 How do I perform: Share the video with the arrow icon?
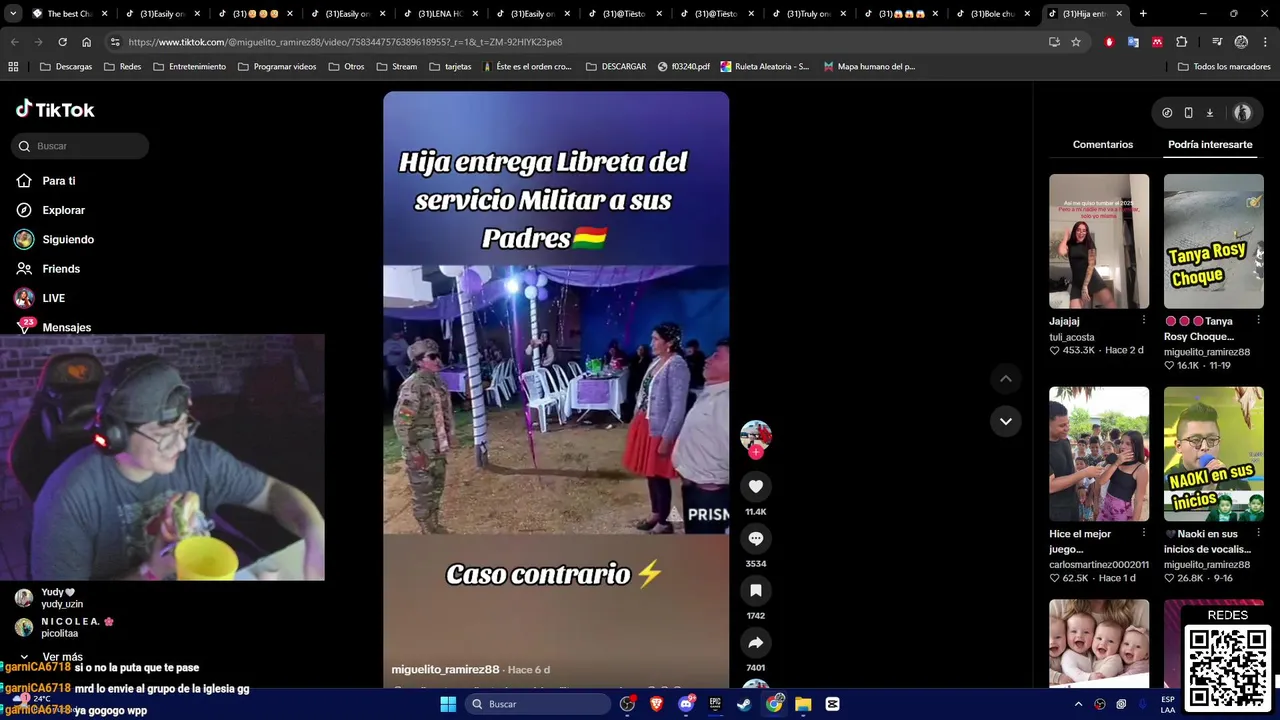(756, 642)
